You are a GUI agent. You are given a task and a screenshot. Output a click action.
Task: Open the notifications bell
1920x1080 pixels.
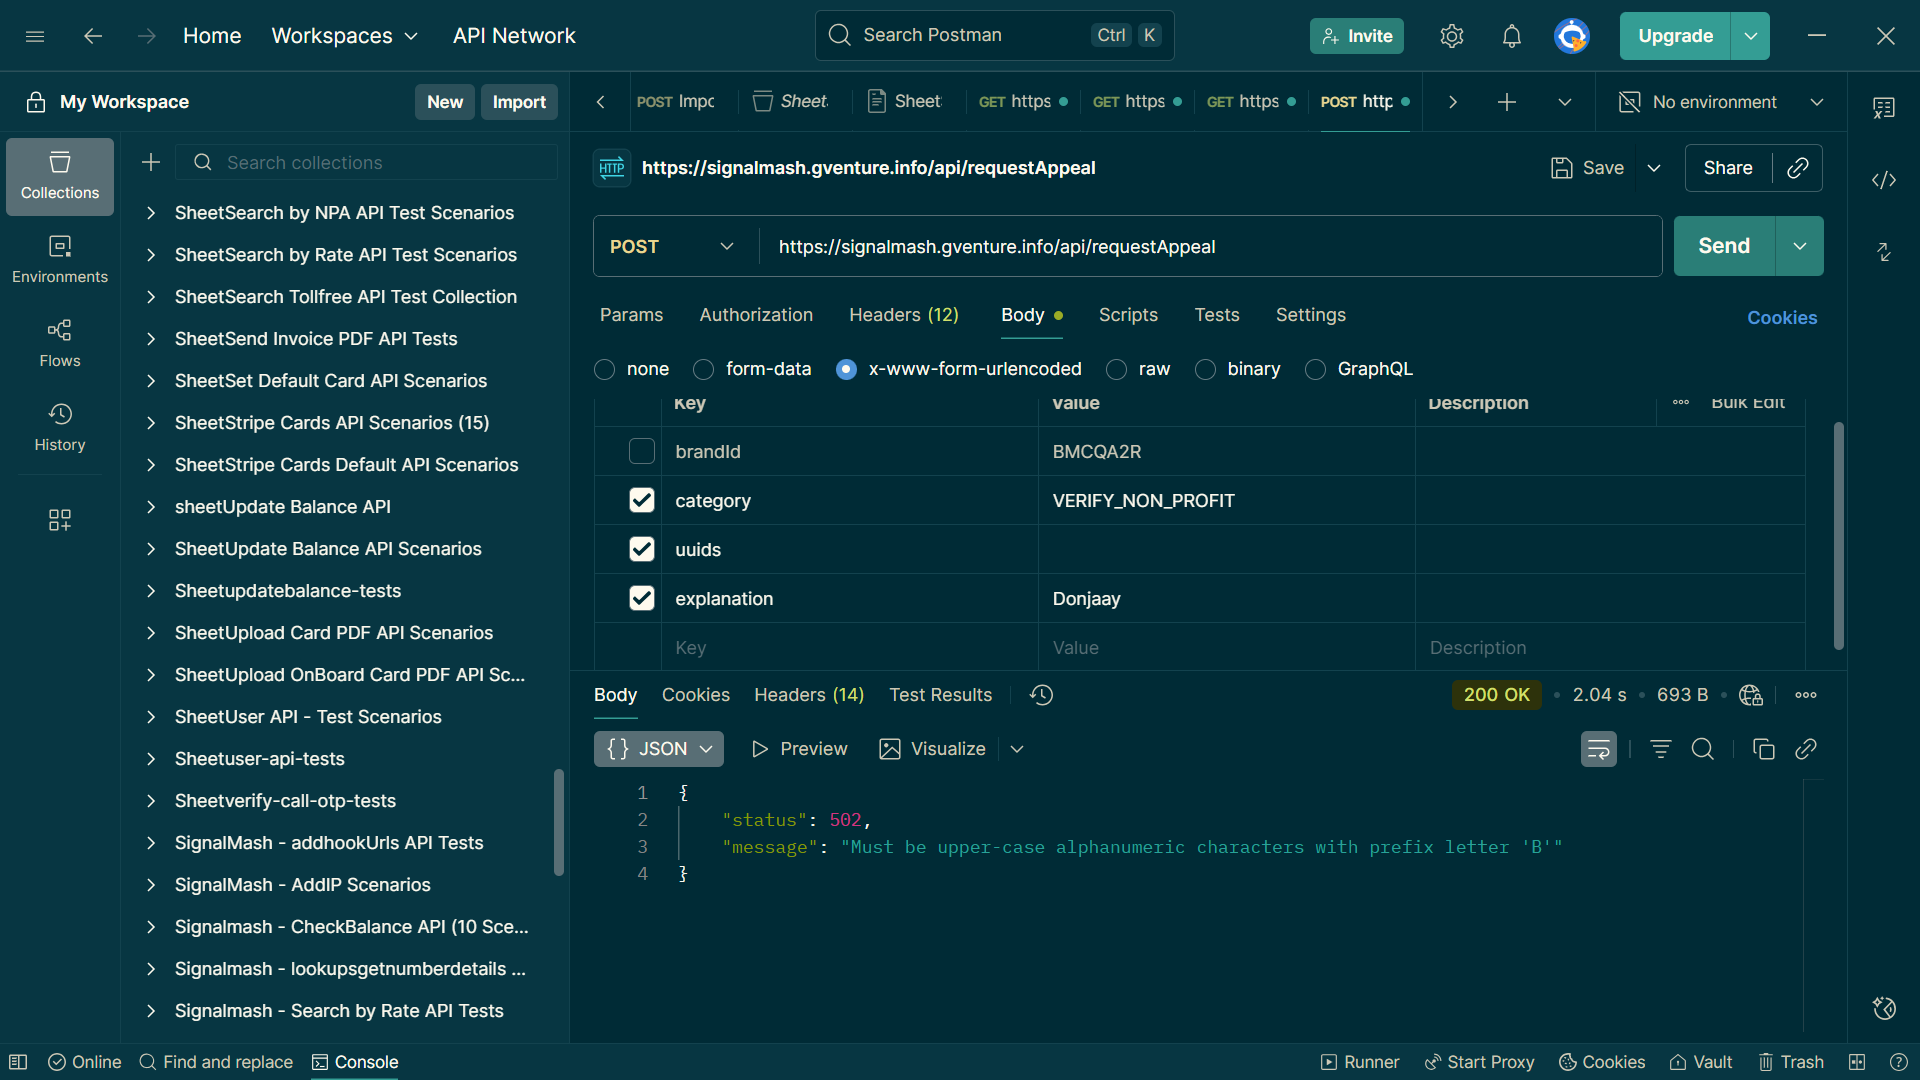coord(1511,36)
